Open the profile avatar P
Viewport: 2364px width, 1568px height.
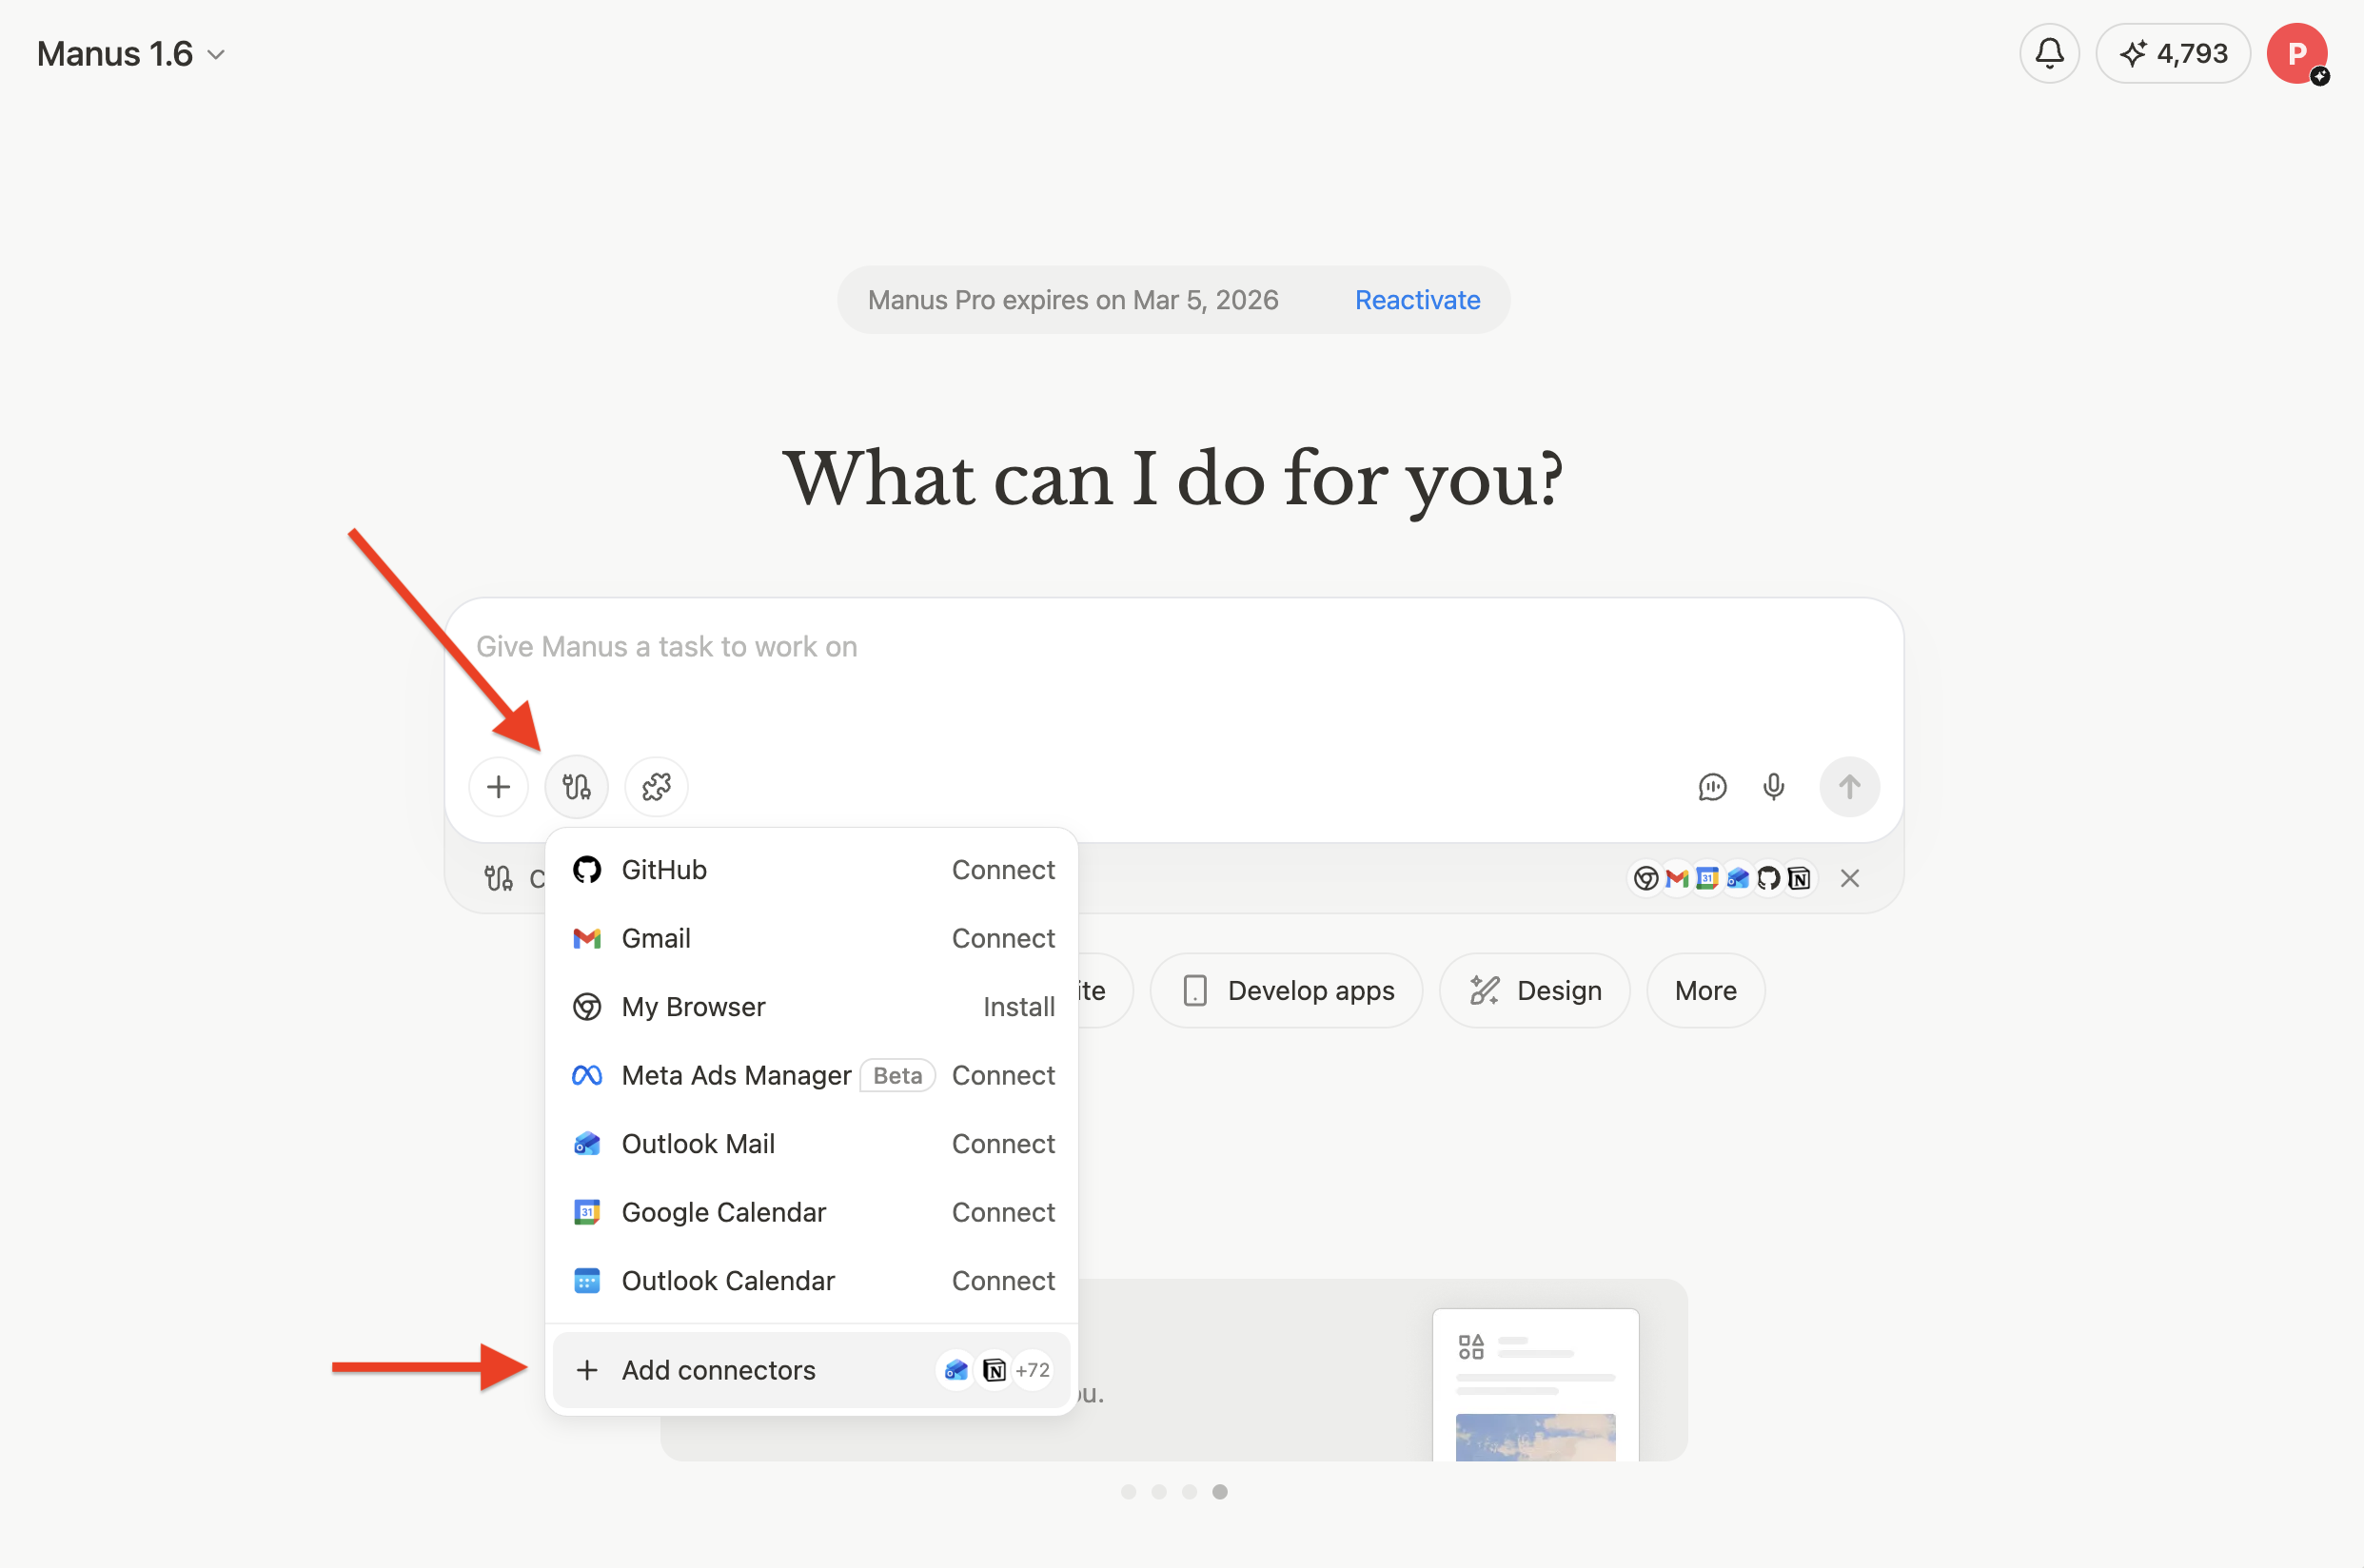(x=2297, y=54)
